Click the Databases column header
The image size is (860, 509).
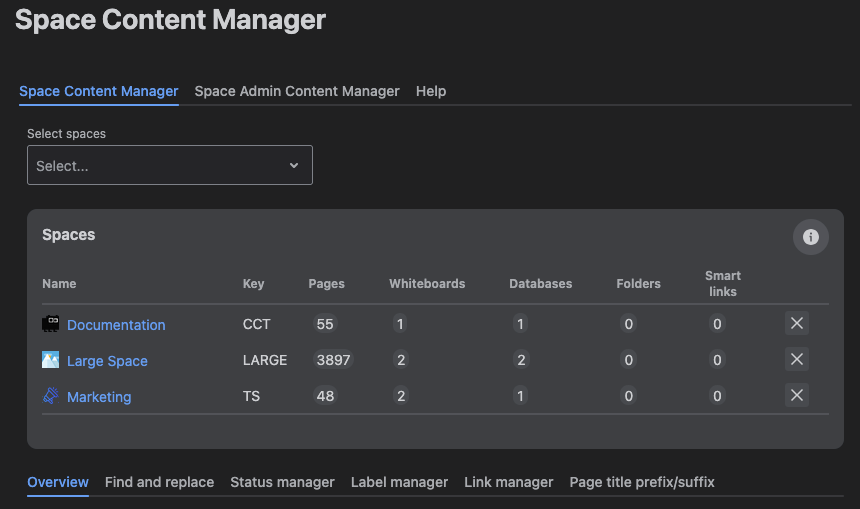[x=540, y=284]
